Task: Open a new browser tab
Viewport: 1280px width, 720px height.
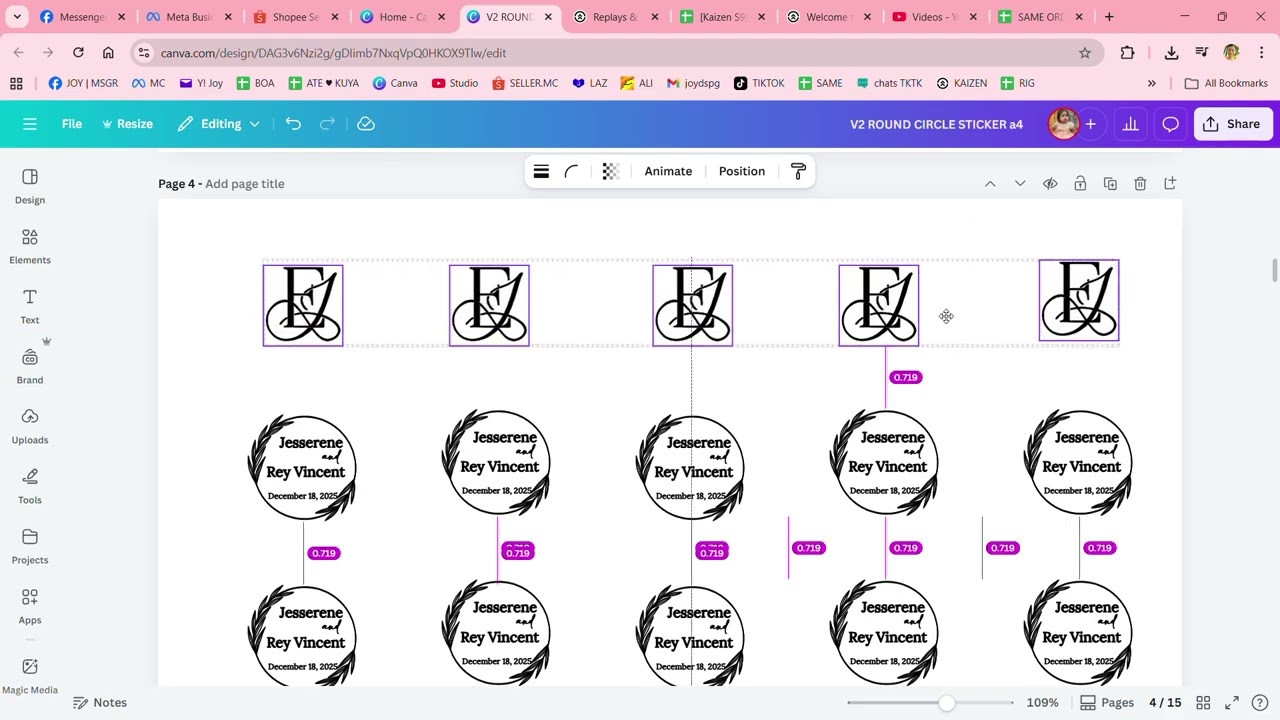Action: pos(1109,17)
